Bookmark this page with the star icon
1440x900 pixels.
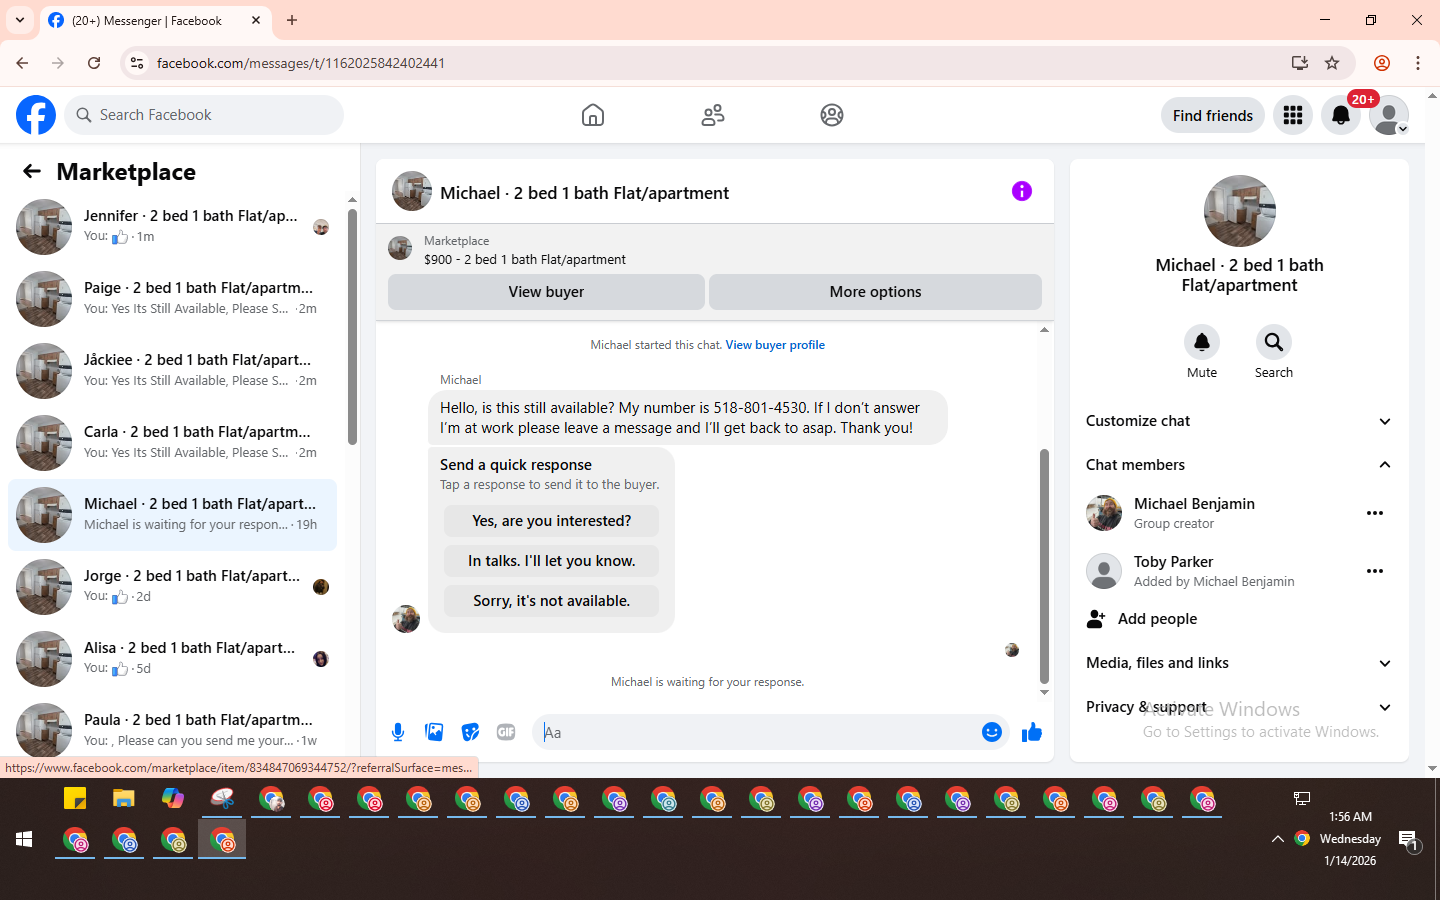(1332, 63)
